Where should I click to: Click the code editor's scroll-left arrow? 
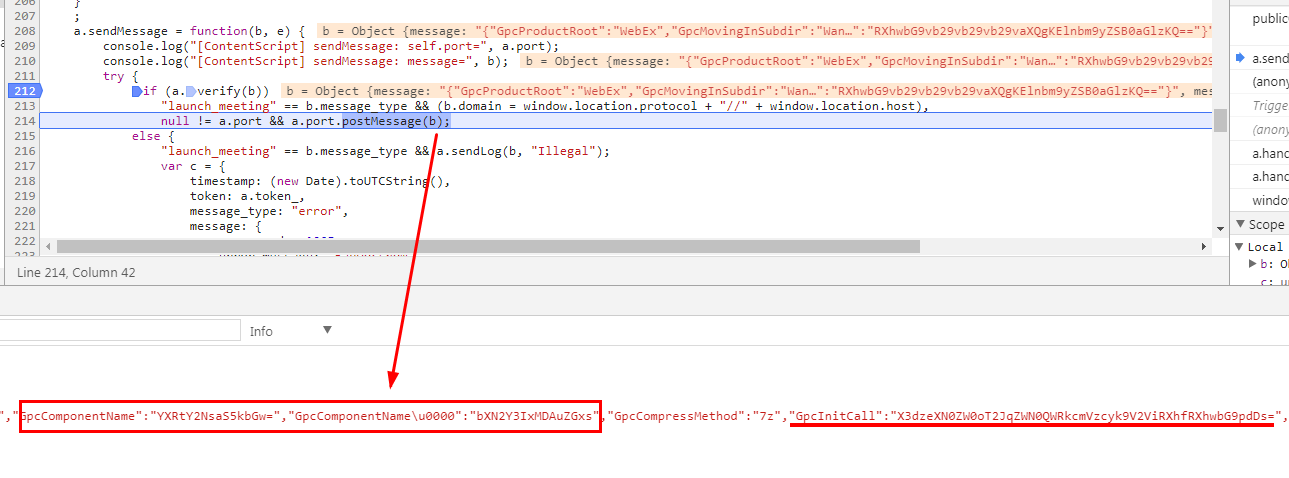(x=48, y=246)
